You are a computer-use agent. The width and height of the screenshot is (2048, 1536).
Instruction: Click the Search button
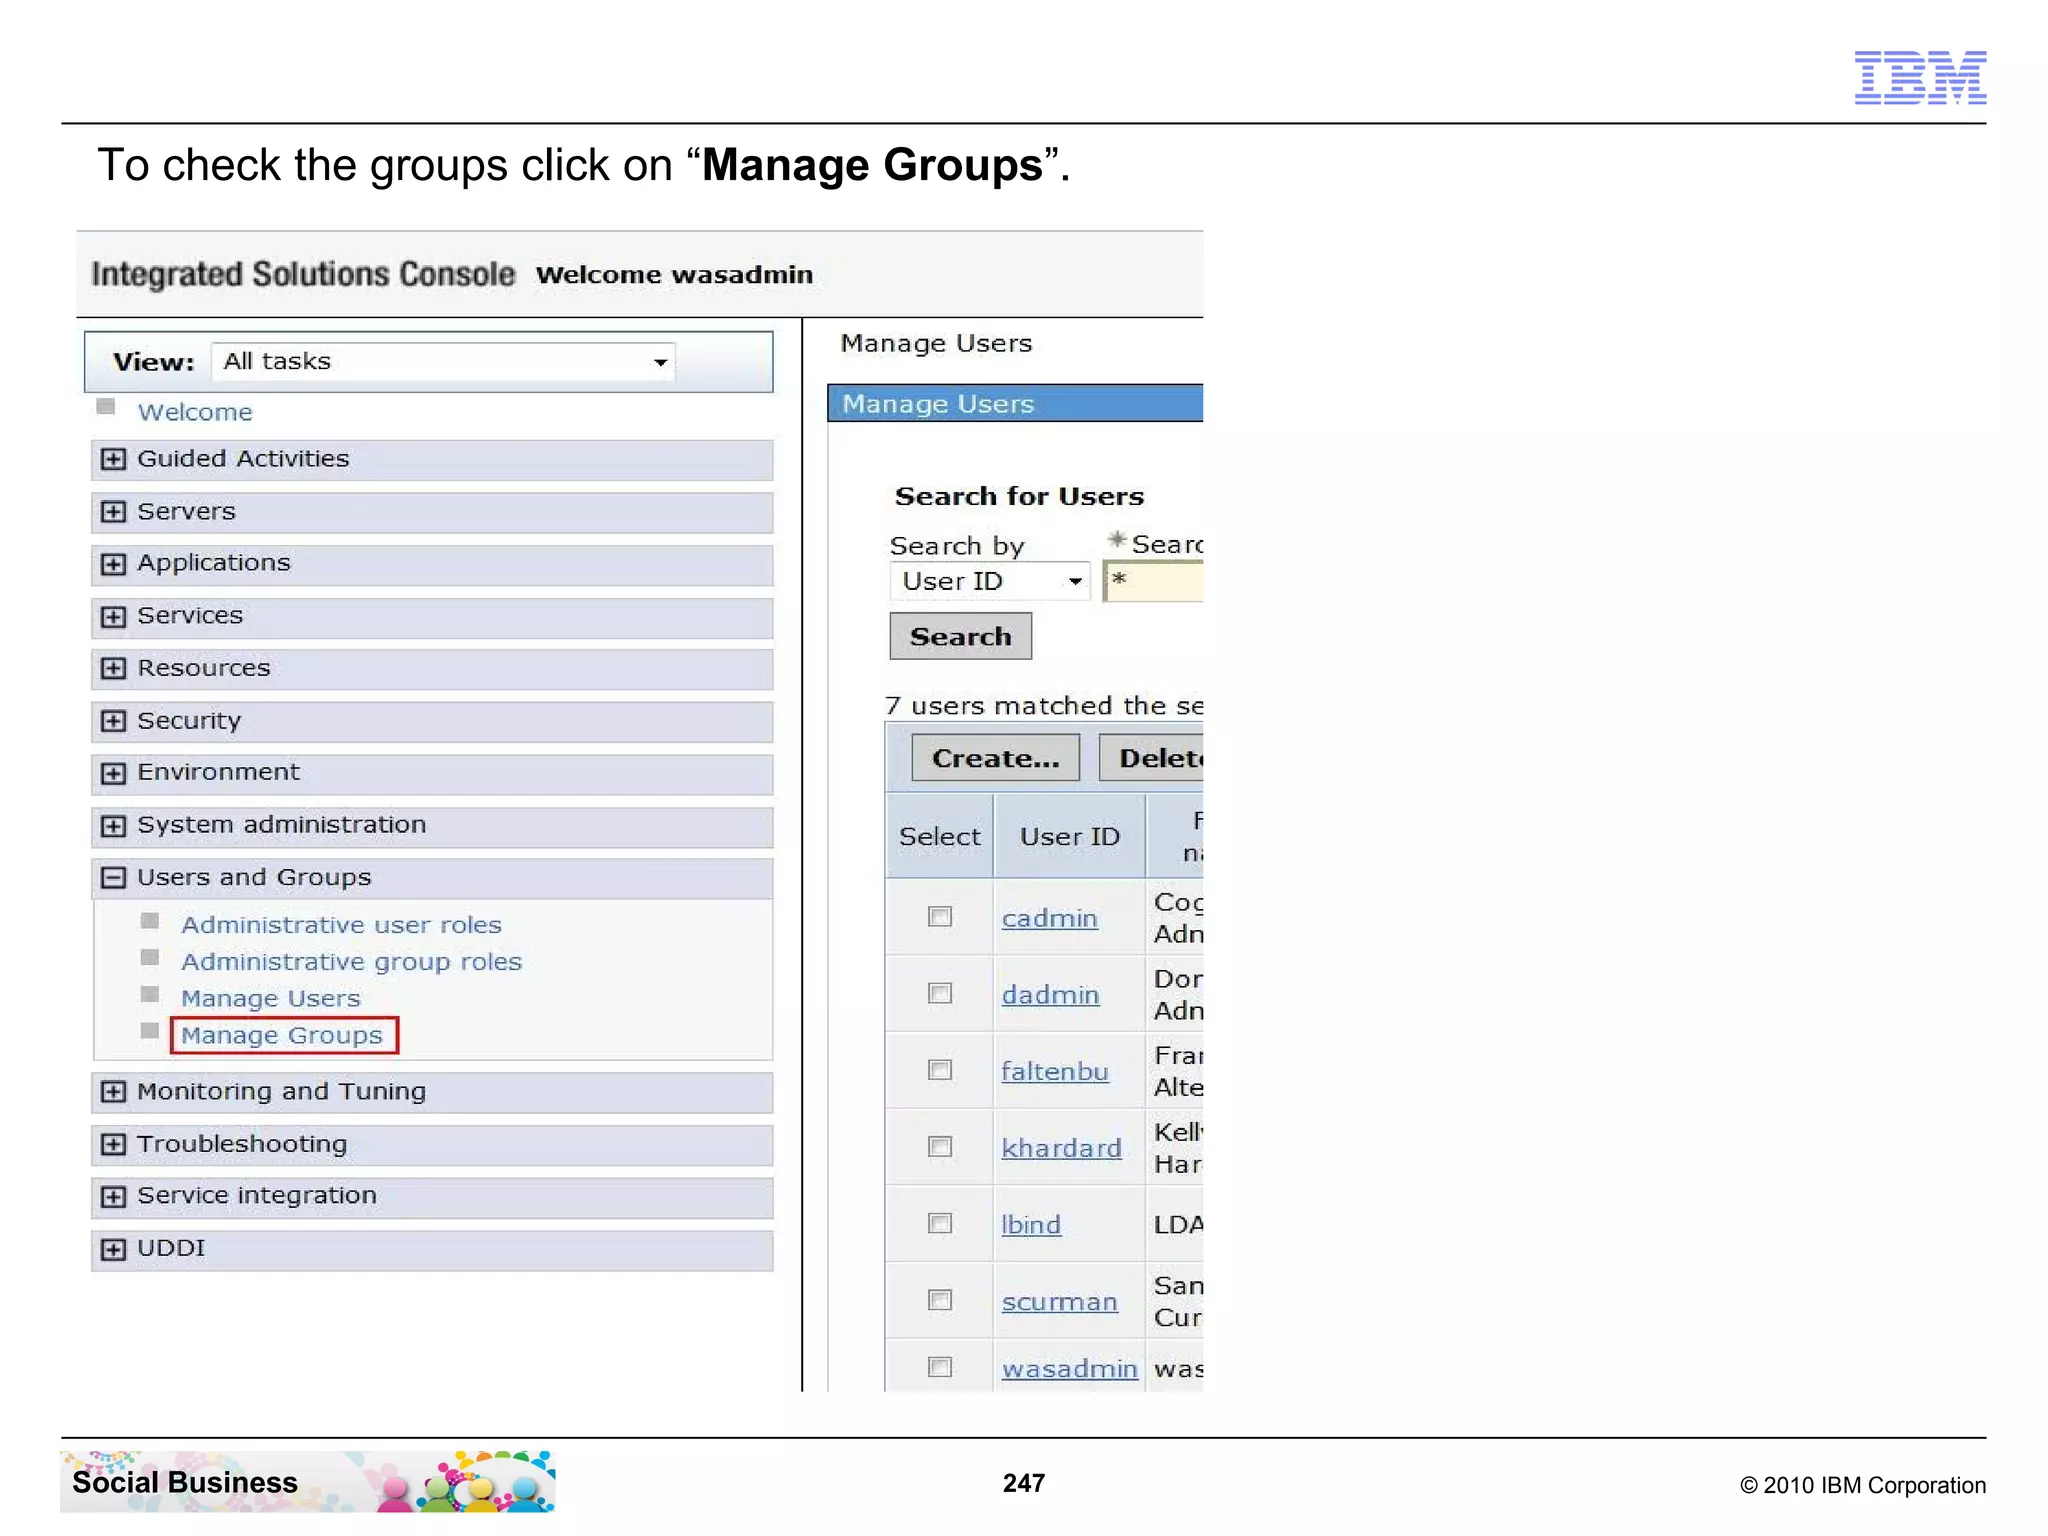960,636
